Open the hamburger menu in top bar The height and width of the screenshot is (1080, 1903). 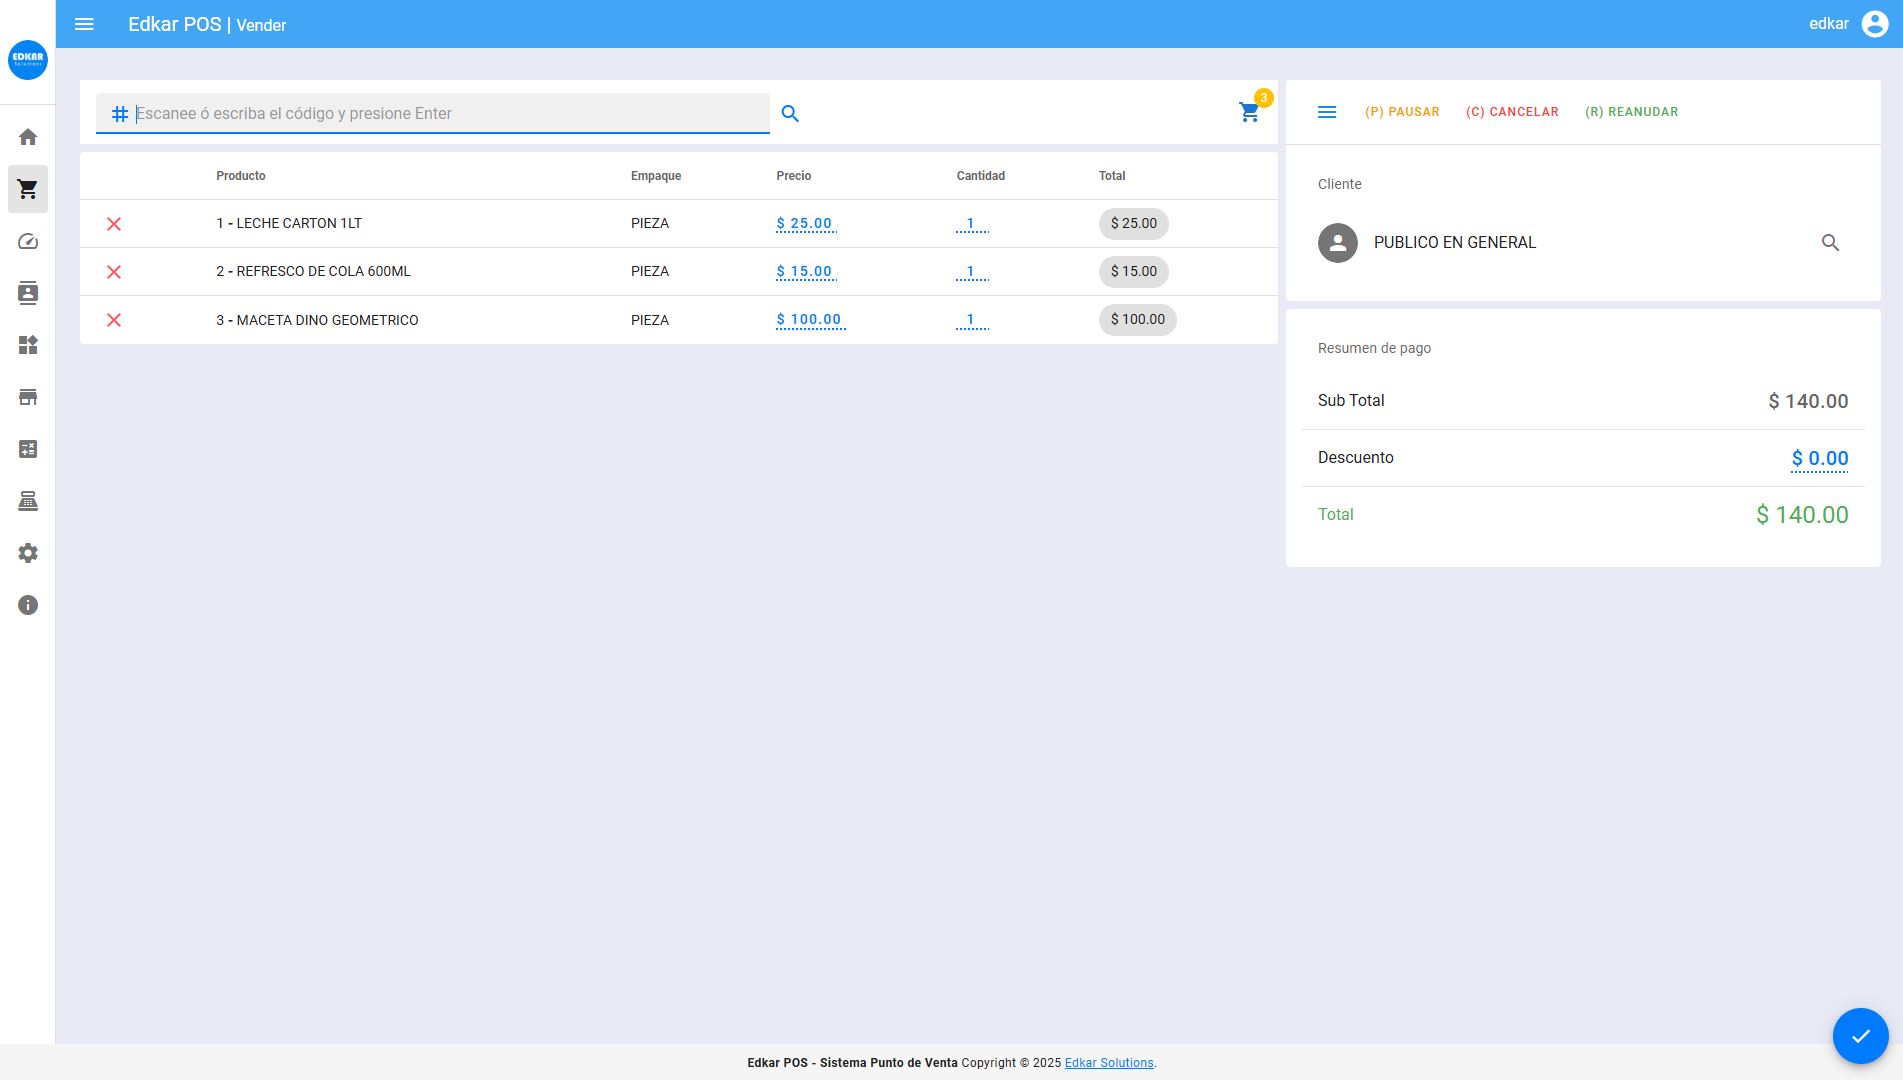click(84, 24)
